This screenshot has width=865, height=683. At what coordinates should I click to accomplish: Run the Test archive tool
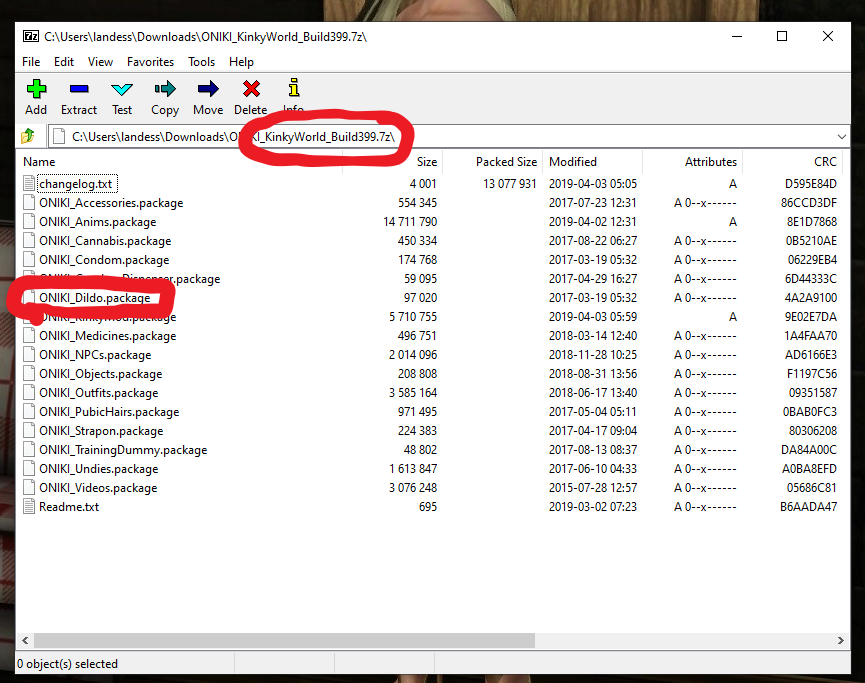pyautogui.click(x=122, y=89)
